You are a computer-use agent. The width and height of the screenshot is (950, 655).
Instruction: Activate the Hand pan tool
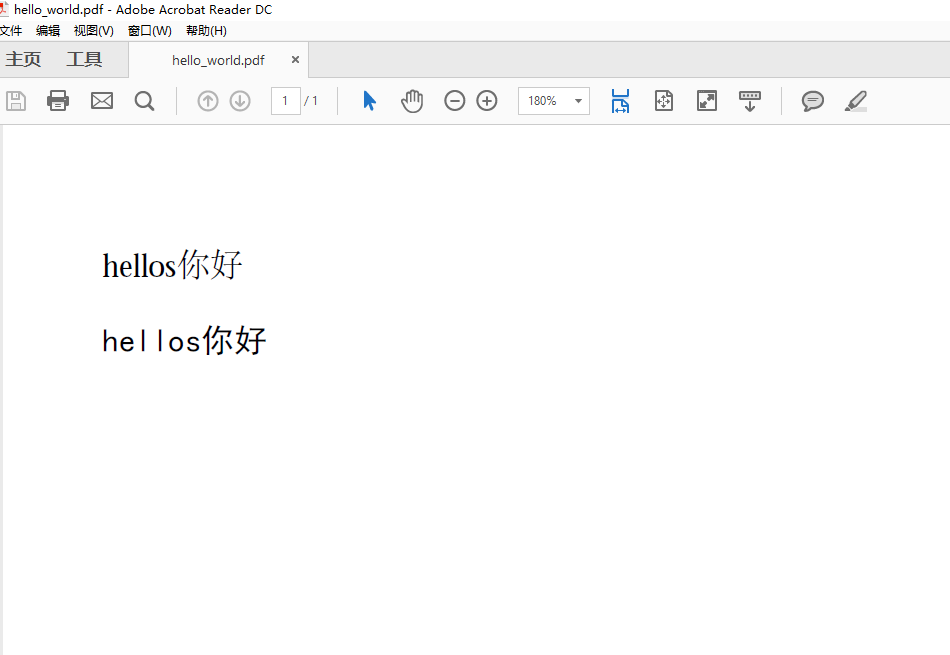[x=412, y=101]
